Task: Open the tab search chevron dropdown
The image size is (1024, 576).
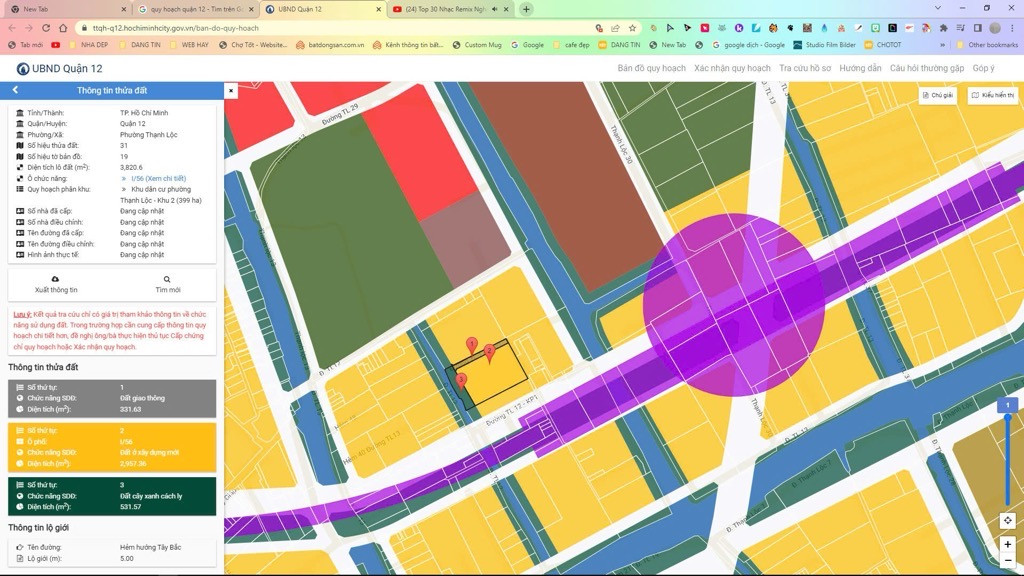Action: (x=938, y=8)
